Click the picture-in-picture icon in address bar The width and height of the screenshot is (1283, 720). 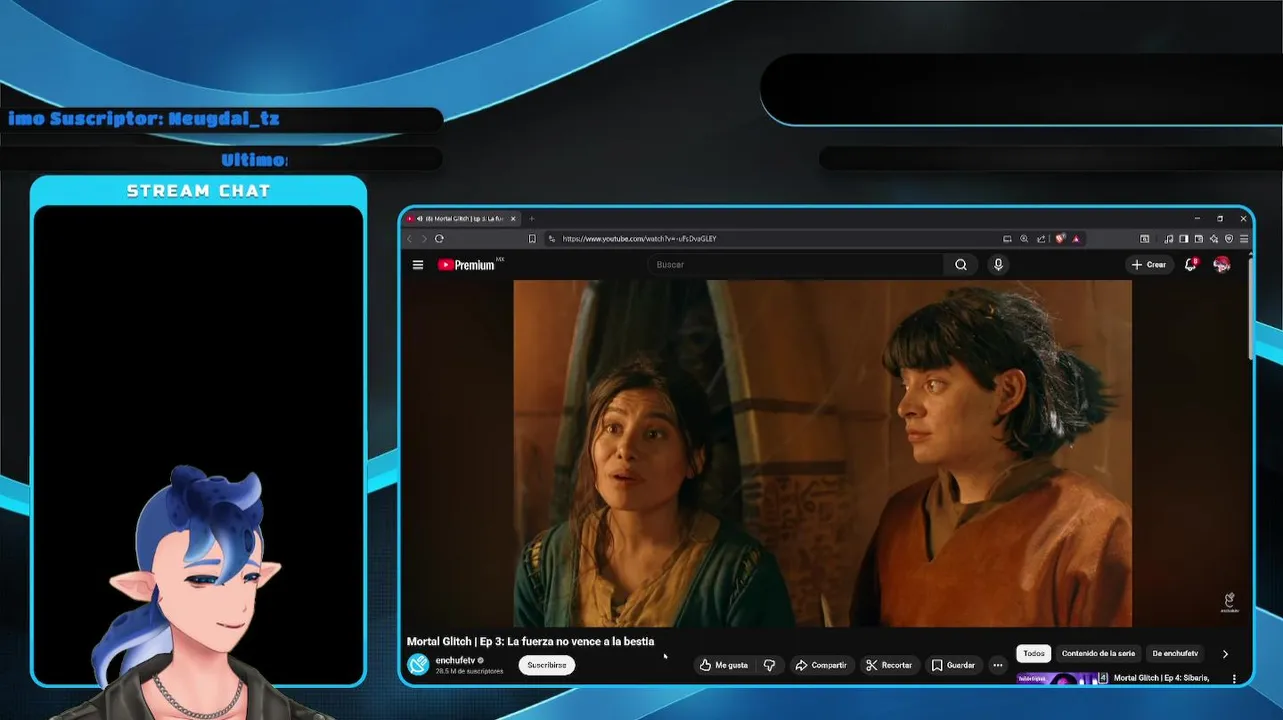pos(1007,239)
